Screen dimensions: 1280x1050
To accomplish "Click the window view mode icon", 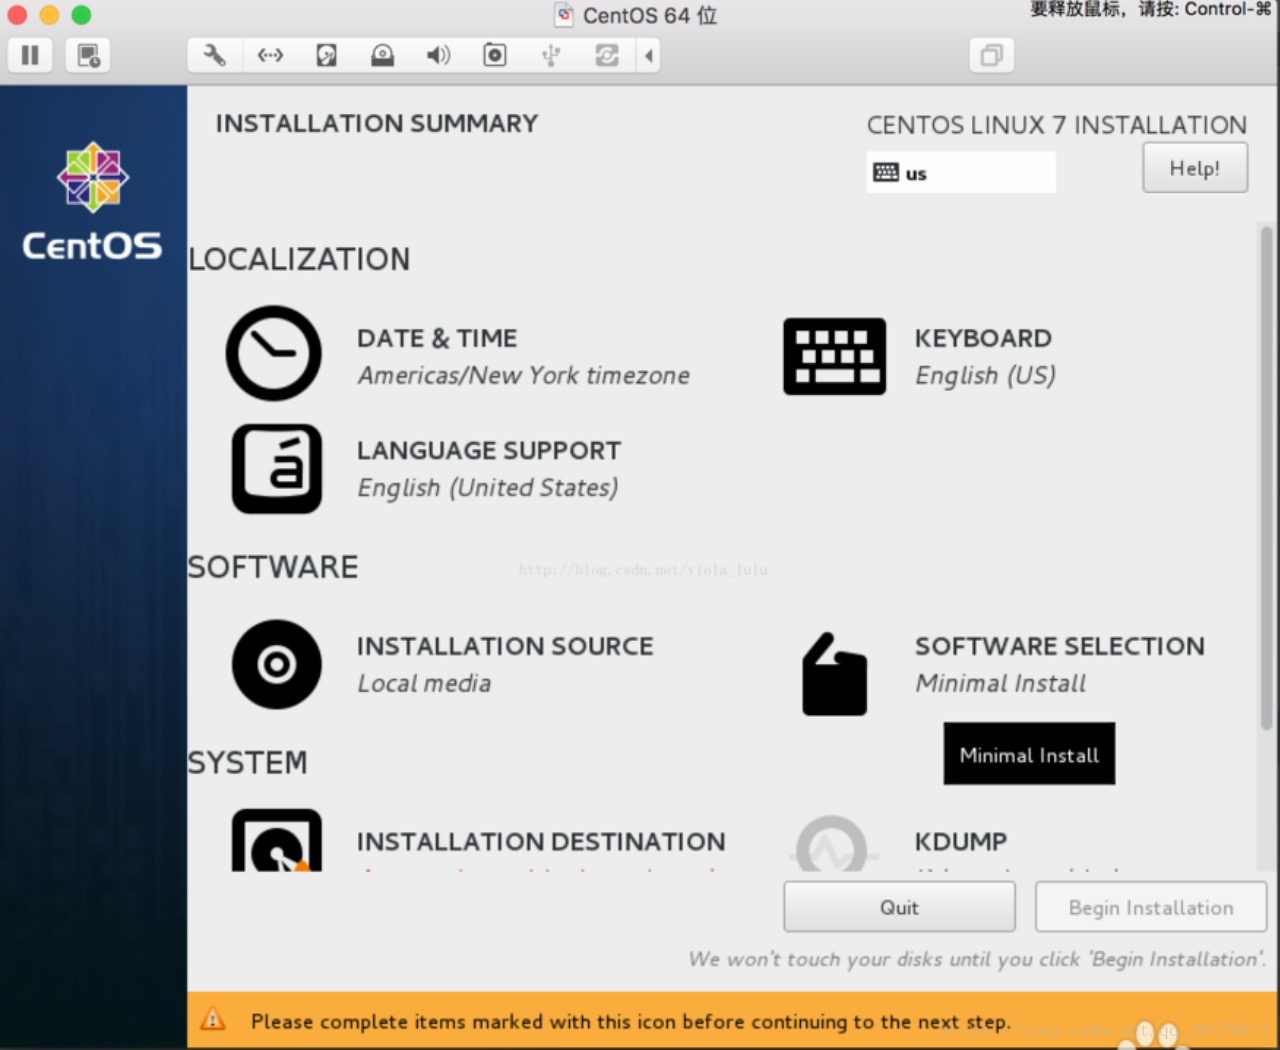I will (992, 55).
